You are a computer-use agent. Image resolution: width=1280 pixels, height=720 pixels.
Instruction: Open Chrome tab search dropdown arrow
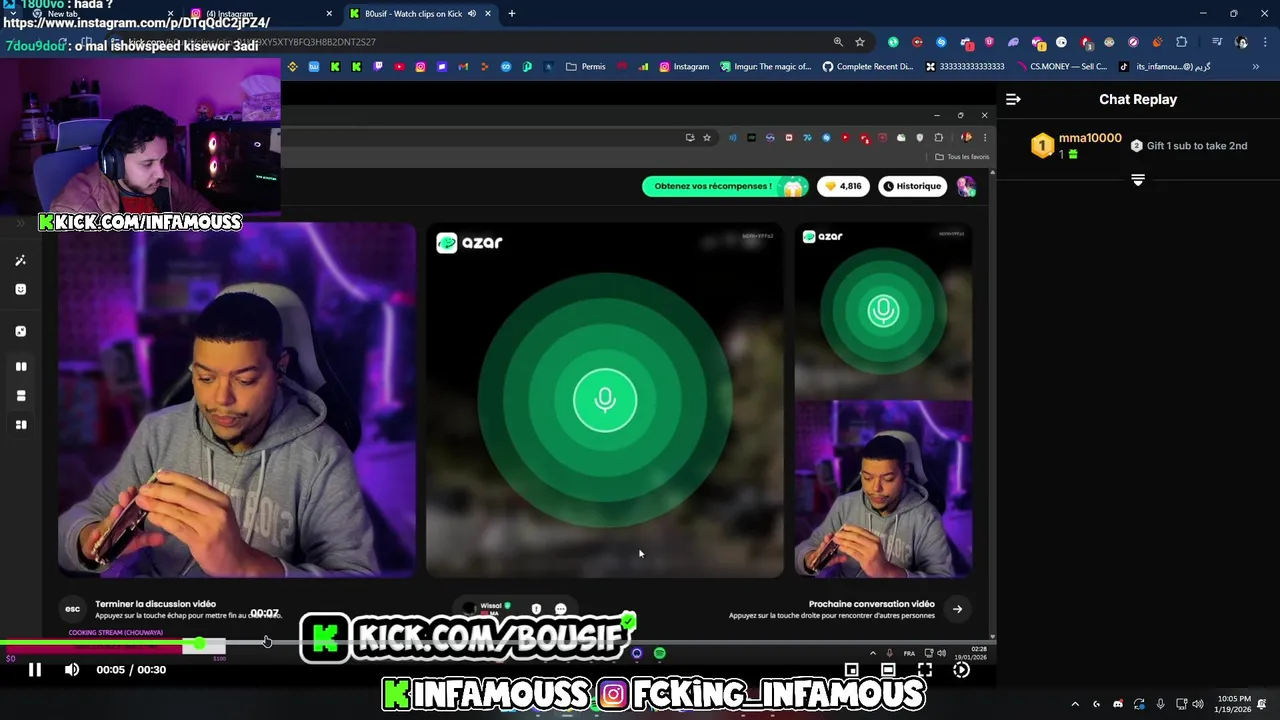point(11,14)
